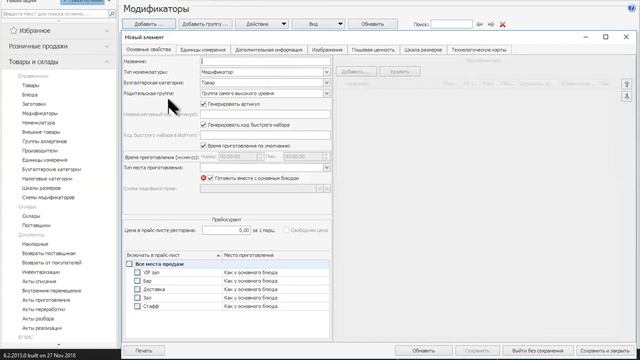
Task: Click the red error icon near Готовить вместе
Action: 203,178
